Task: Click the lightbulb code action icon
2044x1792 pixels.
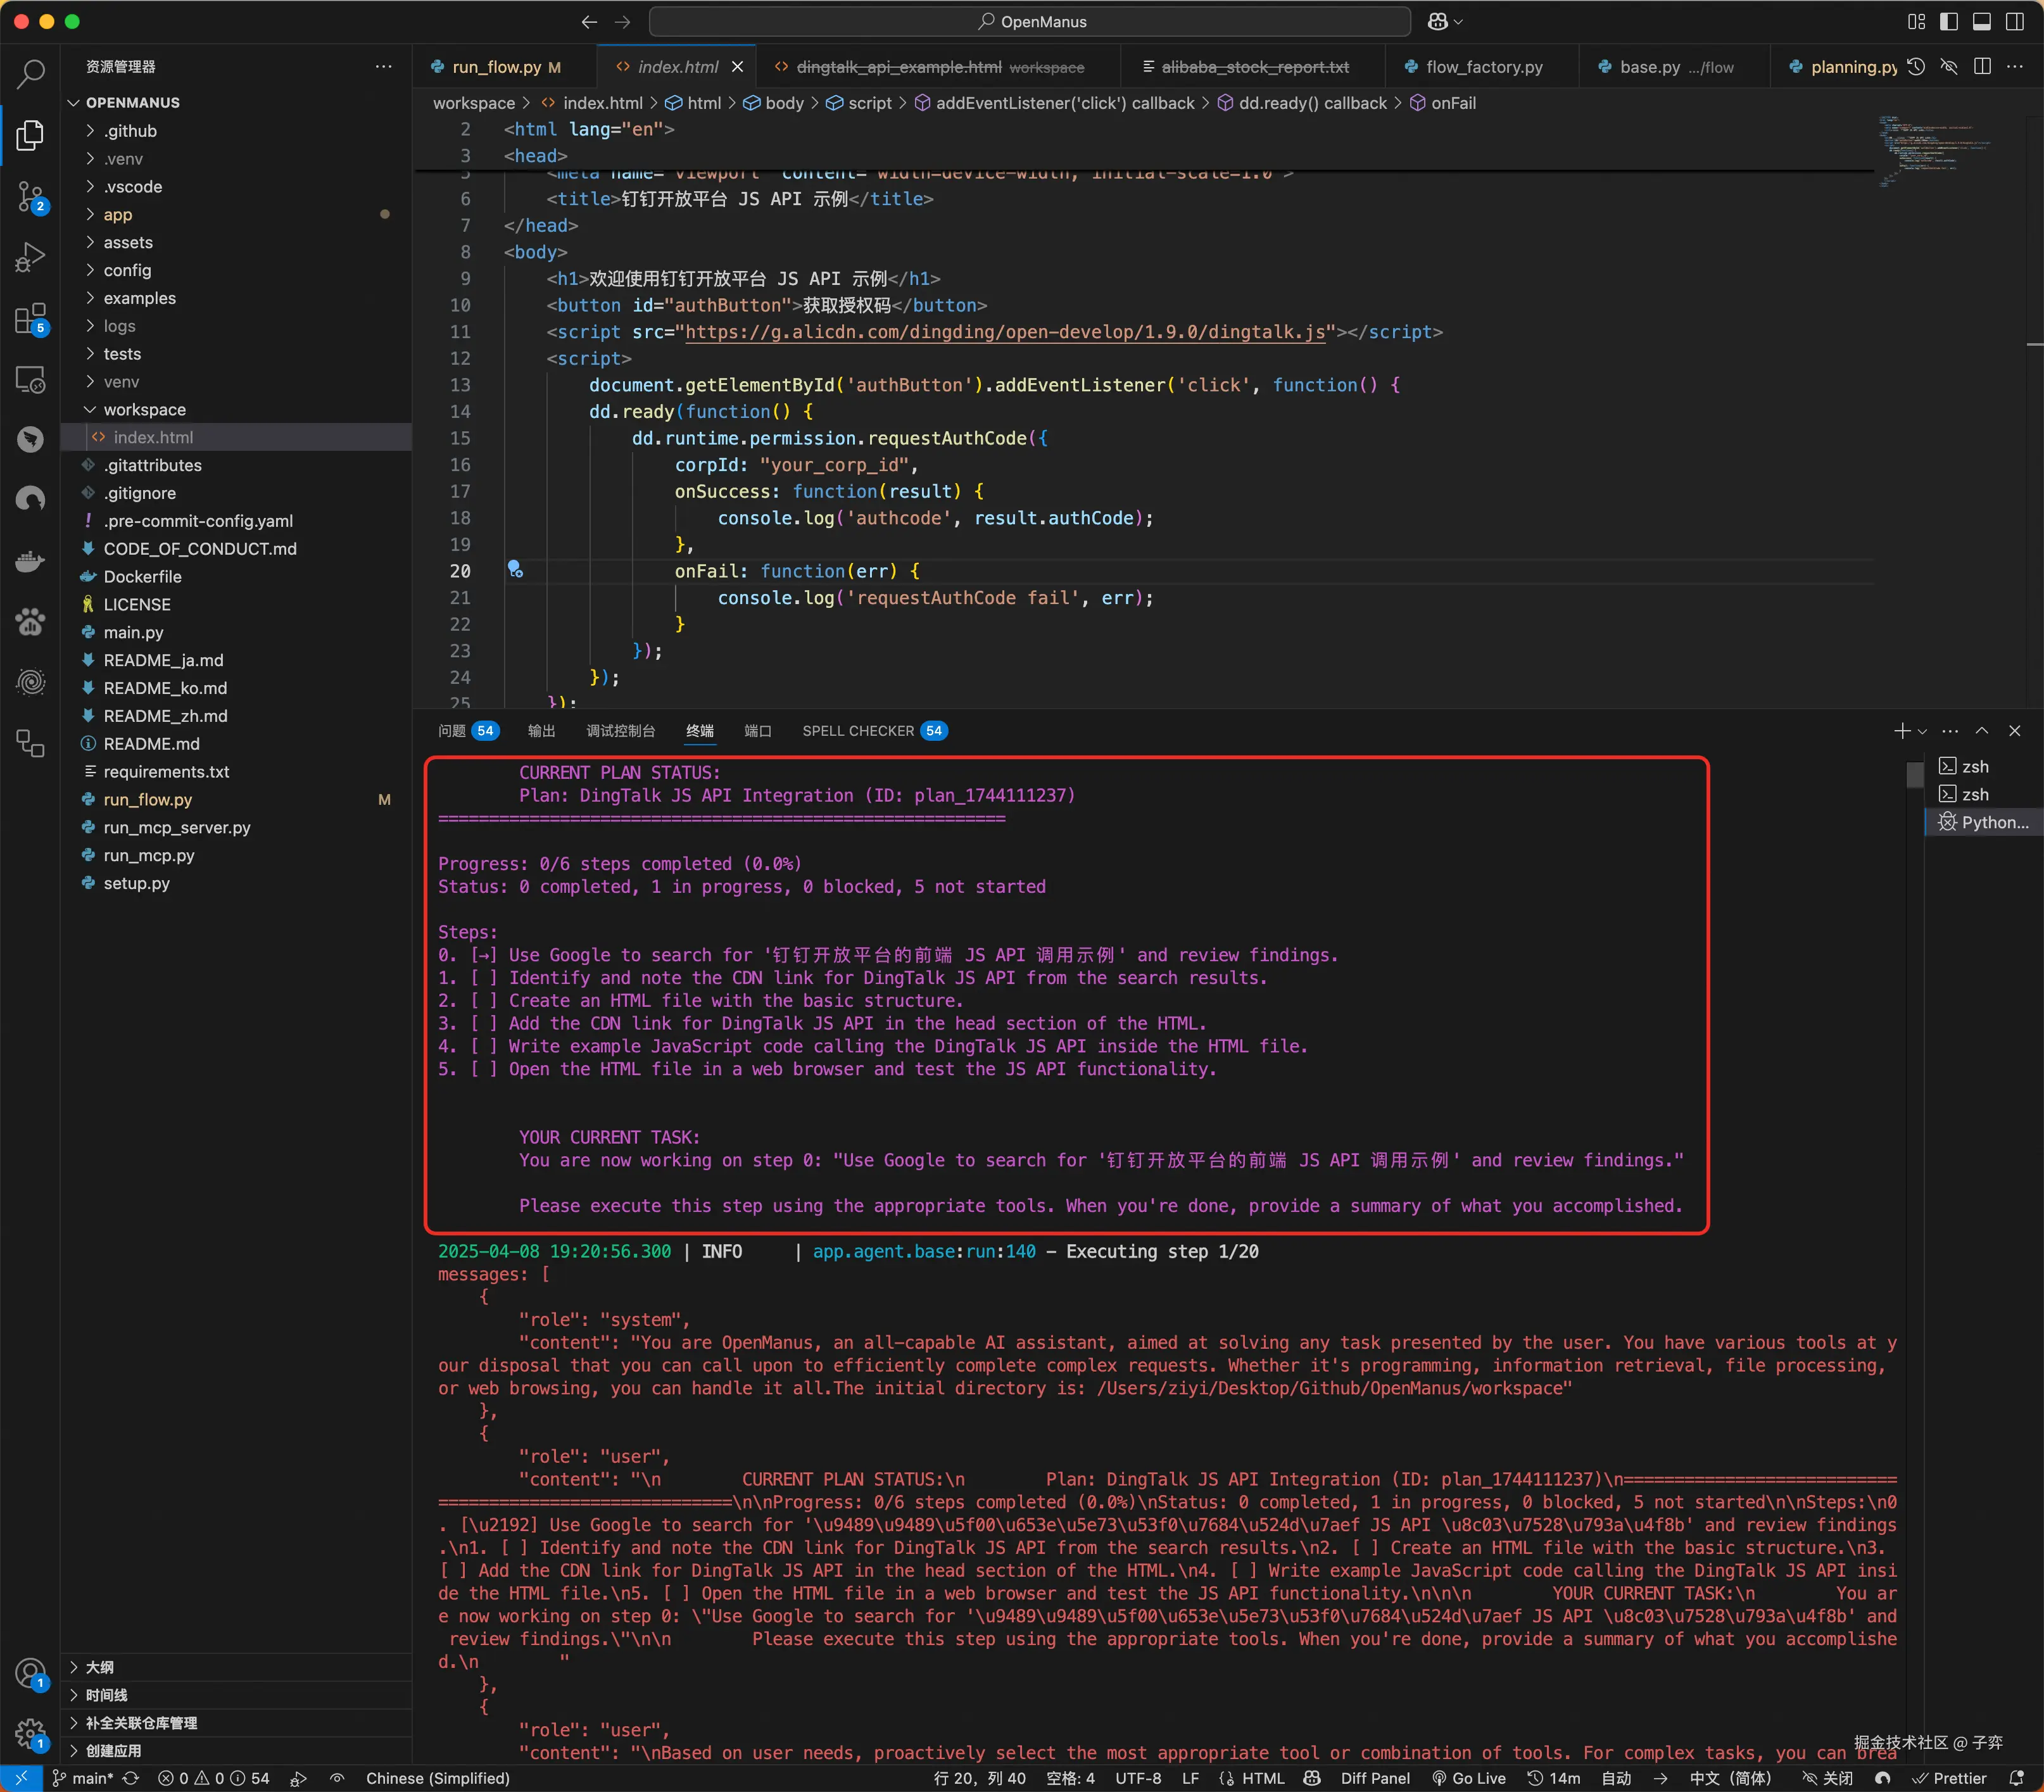Action: (x=515, y=569)
